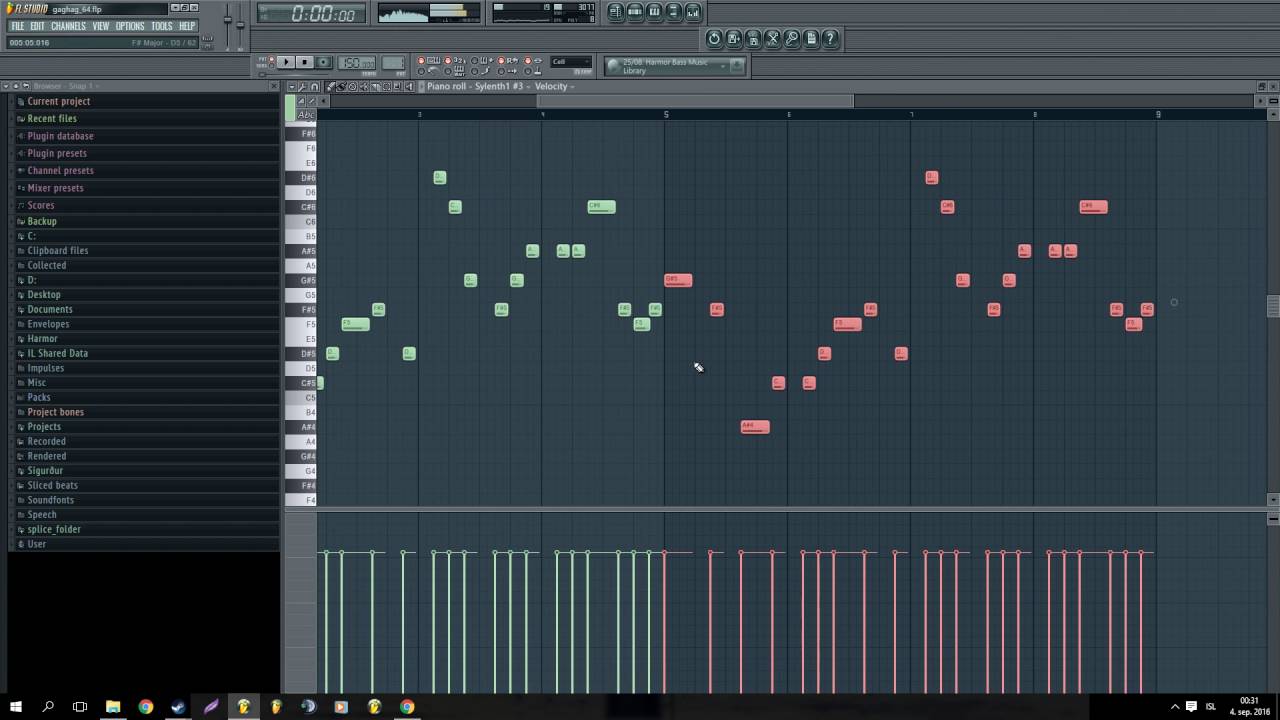
Task: Select the Playback speaker tool in piano roll
Action: coord(408,86)
